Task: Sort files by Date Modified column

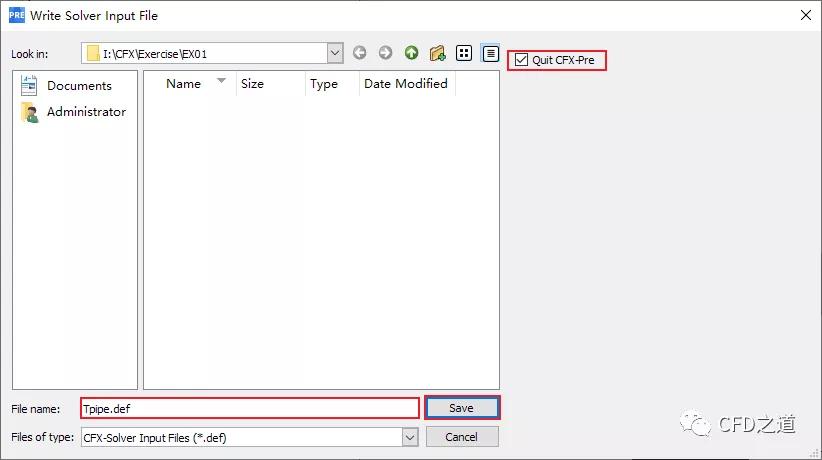Action: (407, 84)
